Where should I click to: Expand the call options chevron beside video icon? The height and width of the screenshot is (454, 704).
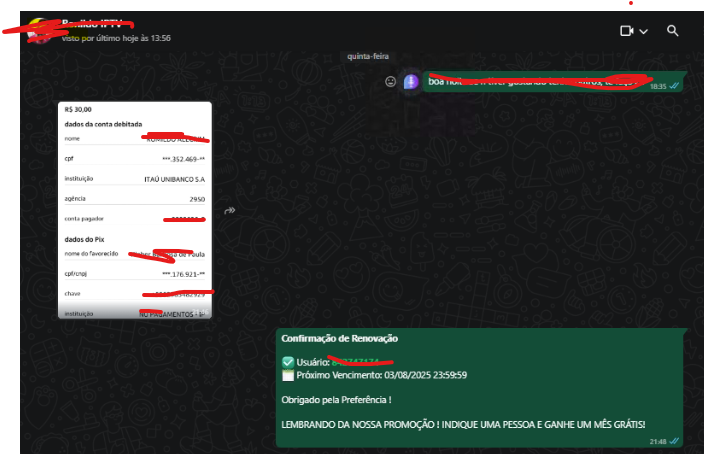643,32
